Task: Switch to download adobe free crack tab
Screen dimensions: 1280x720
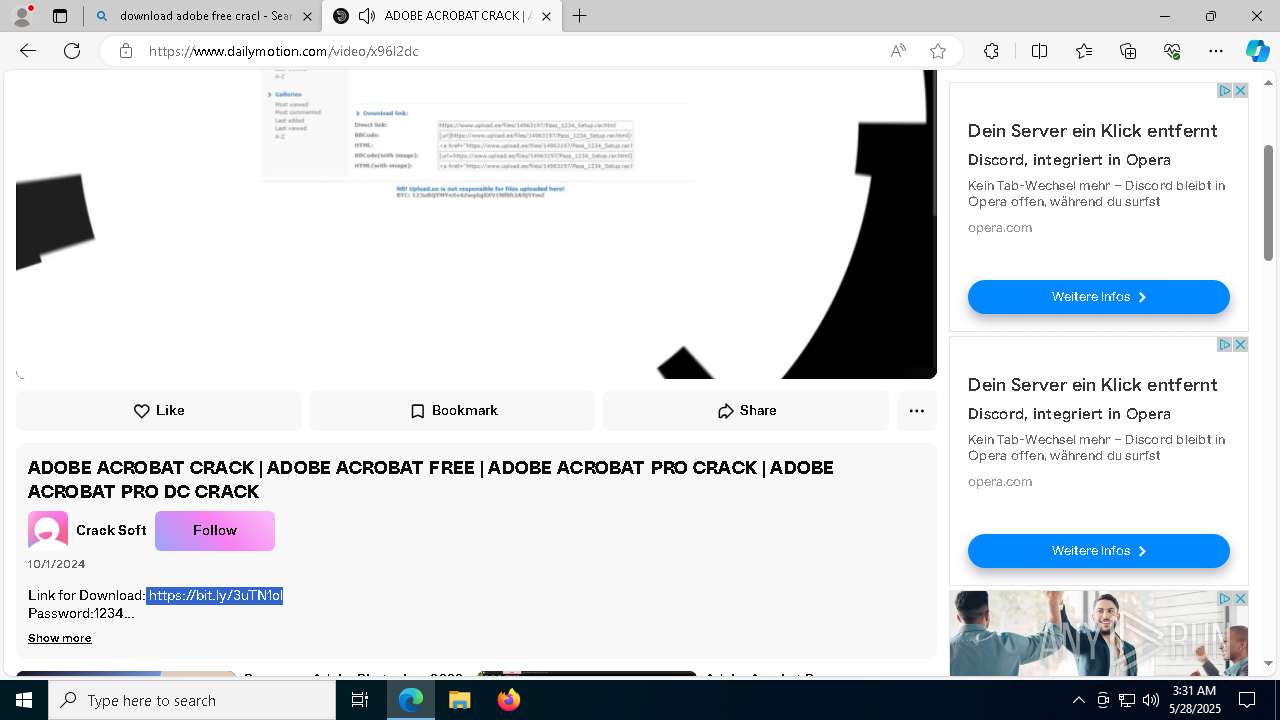Action: click(203, 16)
